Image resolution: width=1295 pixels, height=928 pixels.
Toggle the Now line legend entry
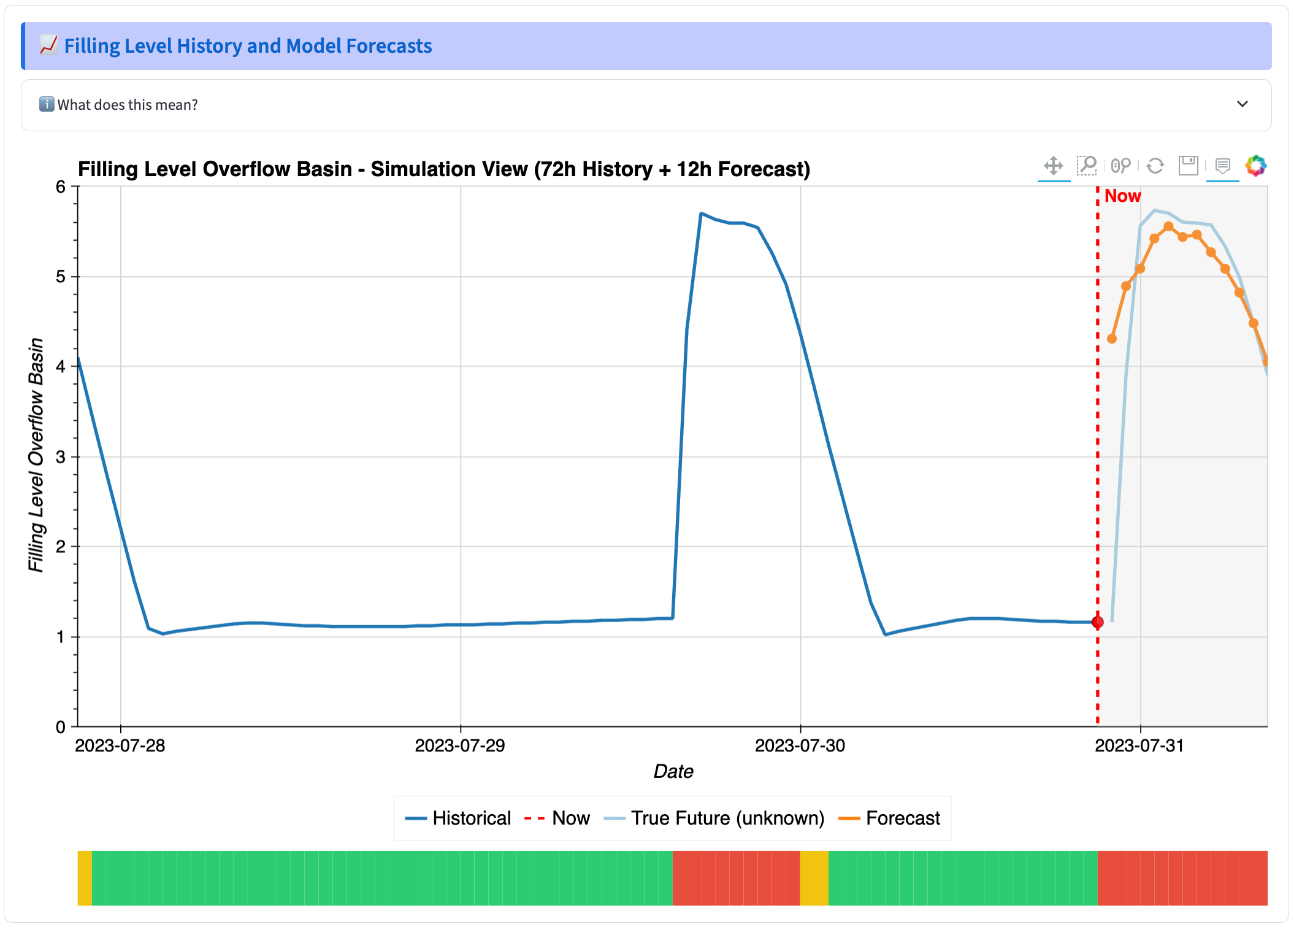coord(557,818)
